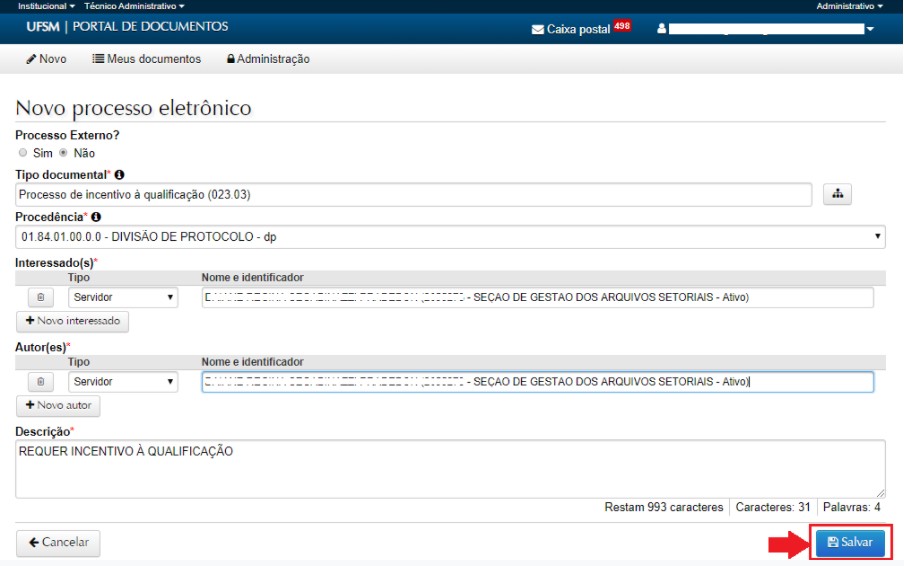The width and height of the screenshot is (904, 566).
Task: Open the Caixa postal envelope icon
Action: point(538,29)
